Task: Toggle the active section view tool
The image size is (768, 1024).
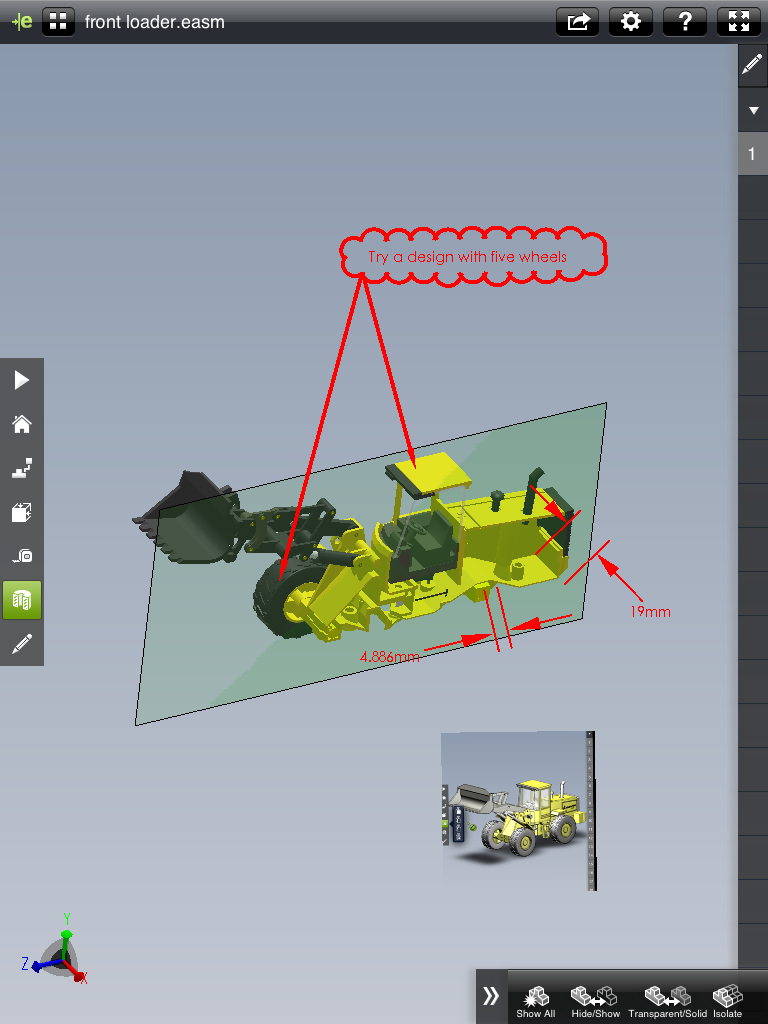Action: (22, 600)
